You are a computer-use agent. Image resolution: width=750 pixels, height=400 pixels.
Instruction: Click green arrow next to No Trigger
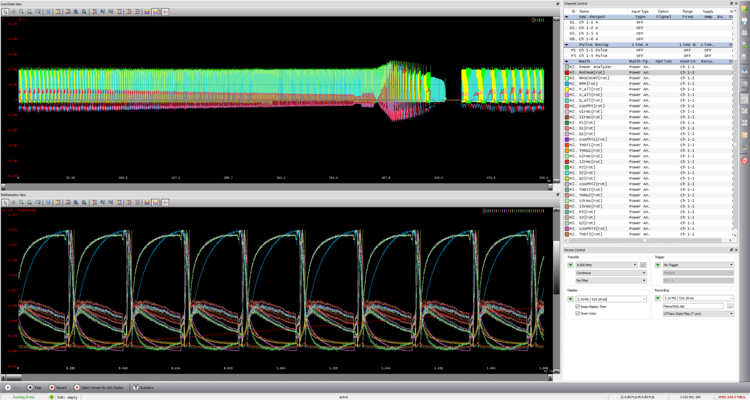(658, 265)
